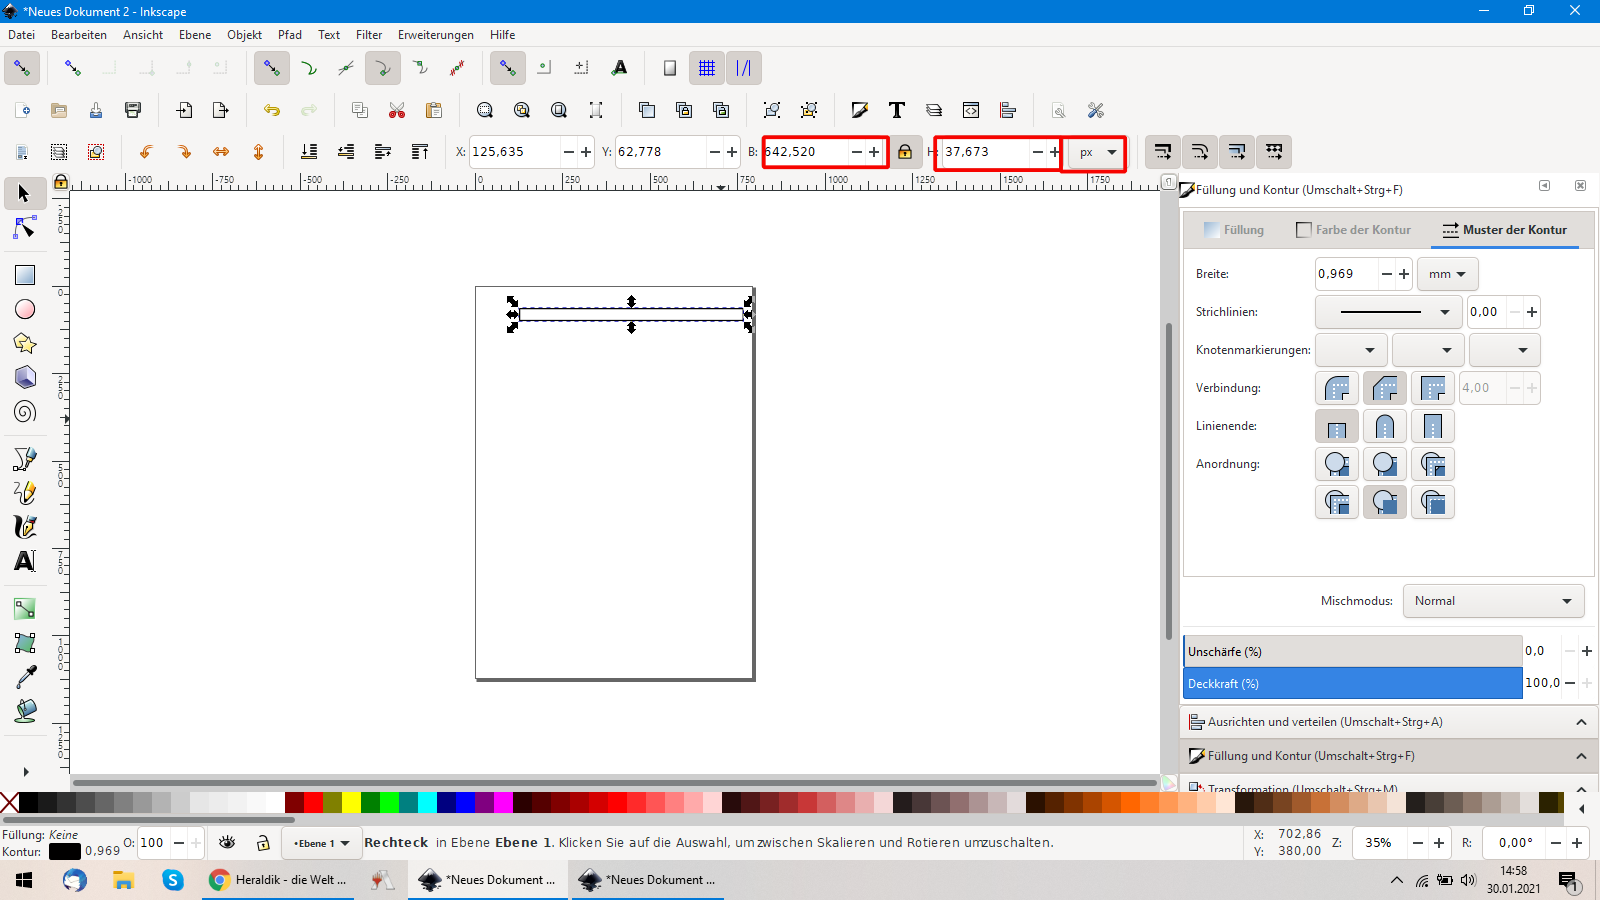This screenshot has width=1600, height=900.
Task: Click the scissors cut icon
Action: click(397, 110)
